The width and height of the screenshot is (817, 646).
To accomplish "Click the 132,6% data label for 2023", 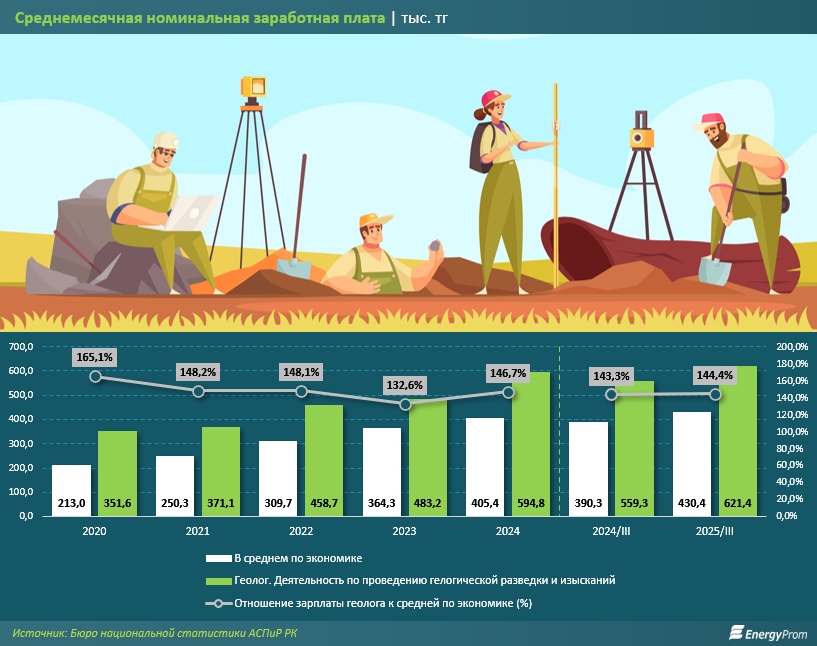I will pos(406,384).
